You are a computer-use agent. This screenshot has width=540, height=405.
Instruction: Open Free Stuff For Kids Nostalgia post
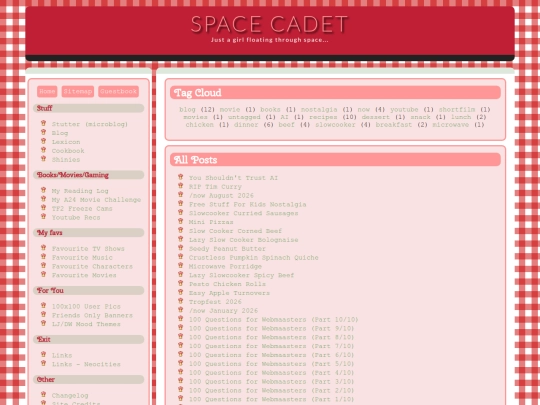click(x=247, y=204)
